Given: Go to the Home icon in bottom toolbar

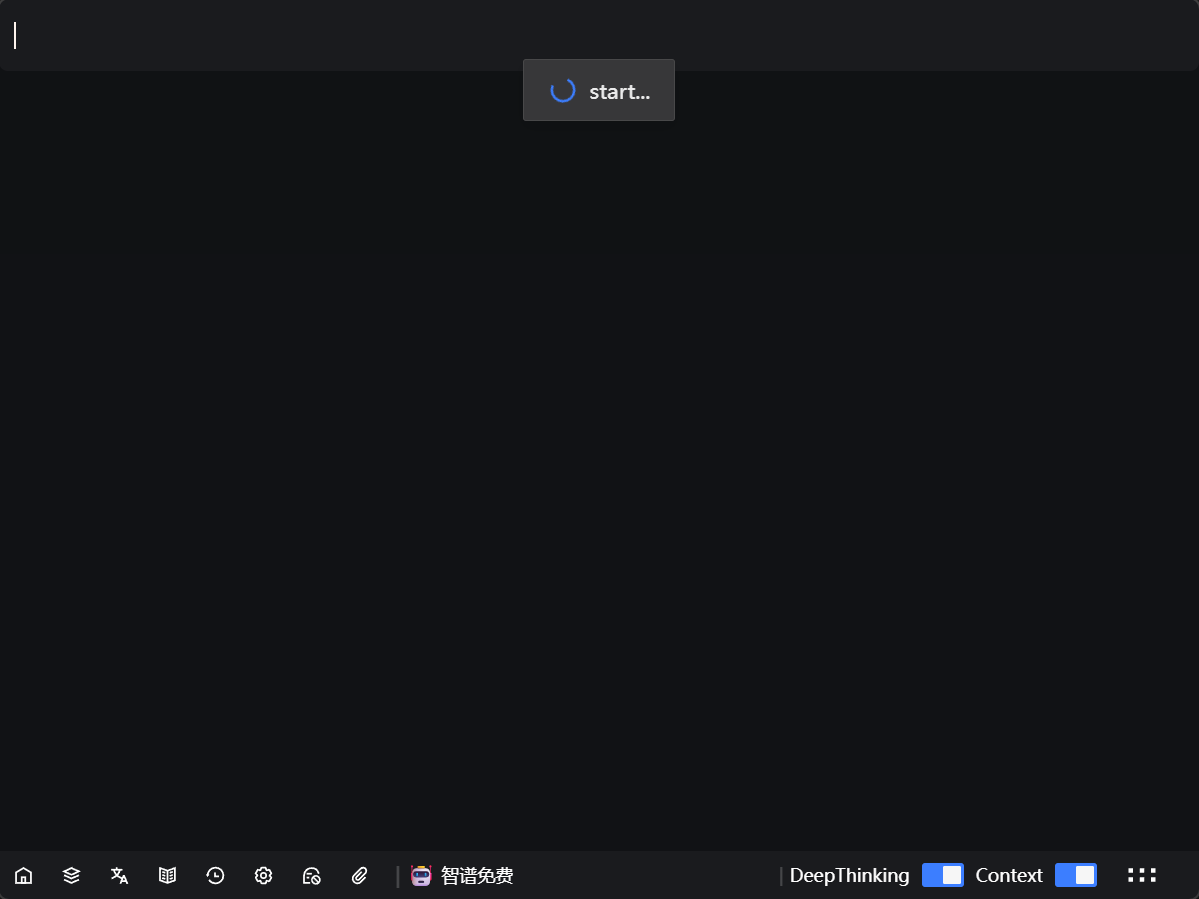Looking at the screenshot, I should (x=23, y=876).
